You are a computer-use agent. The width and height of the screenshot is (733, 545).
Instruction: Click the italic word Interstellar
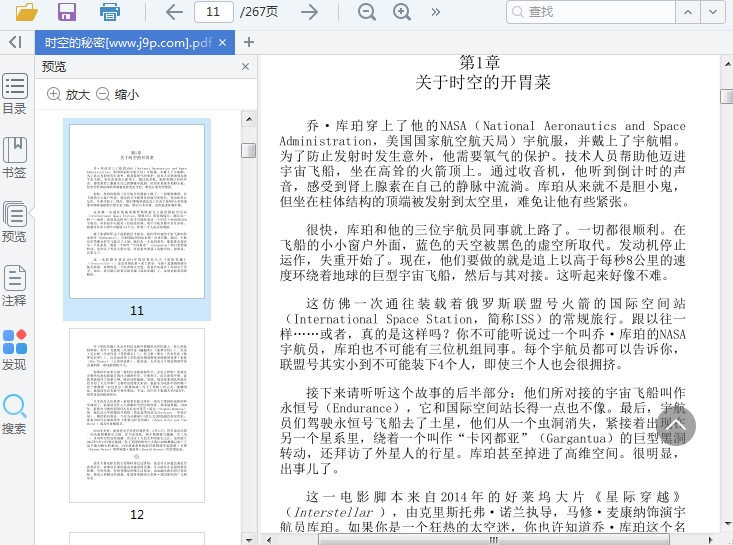click(333, 512)
